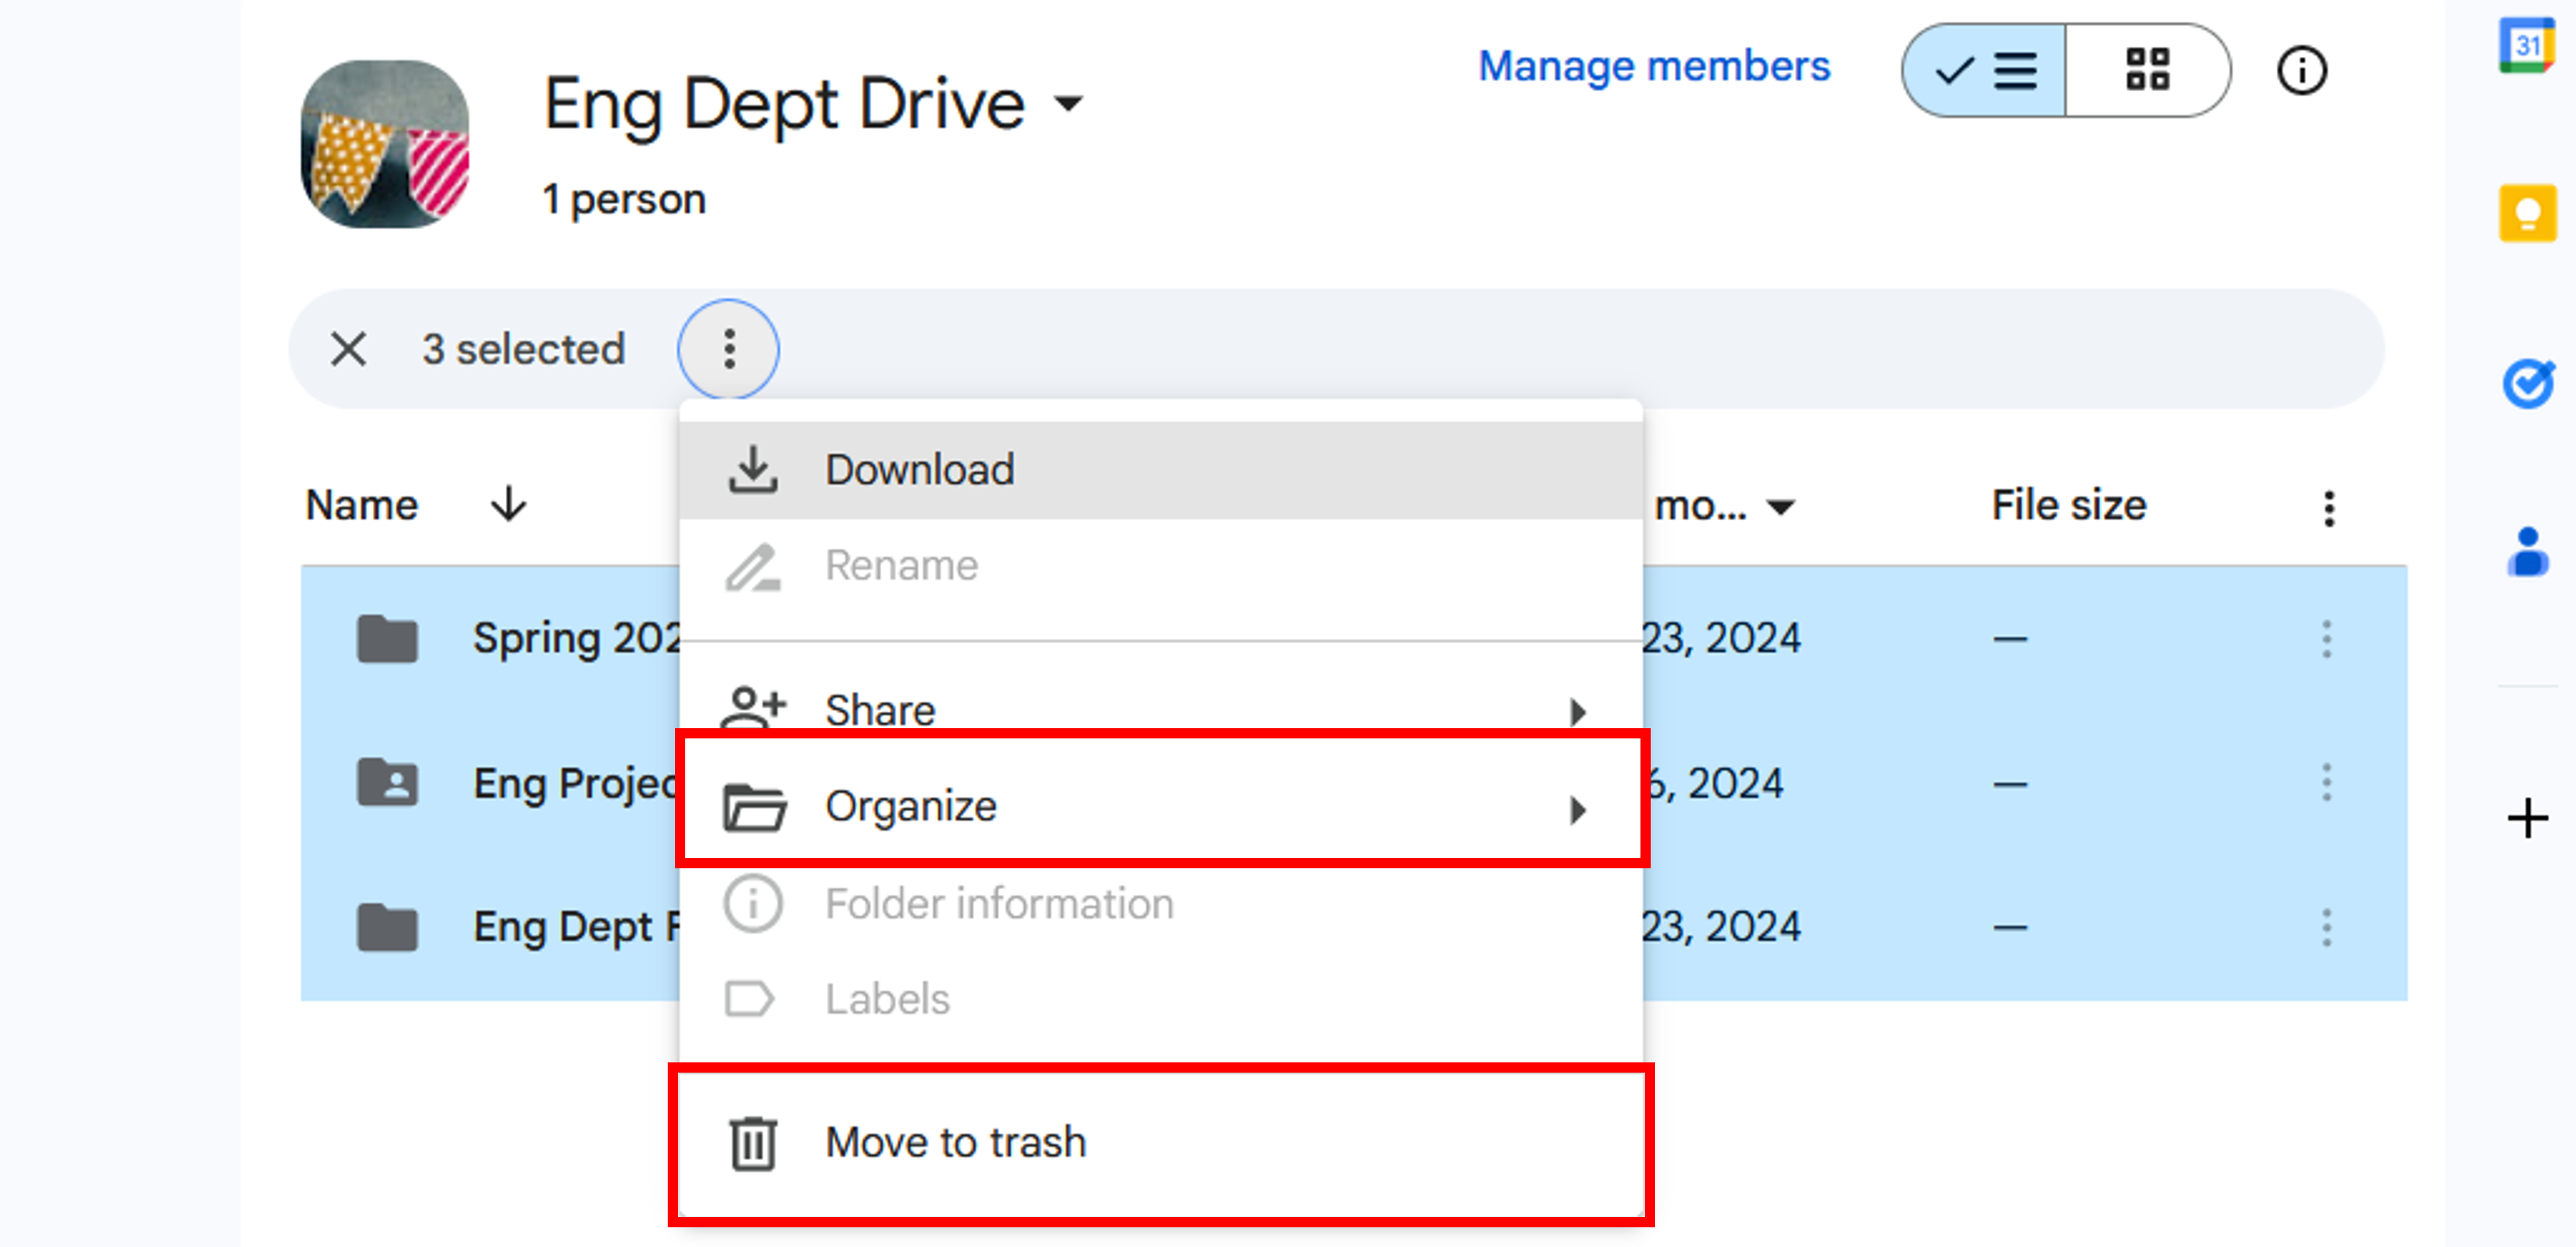Clear selection with the X button
2576x1247 pixels.
tap(348, 349)
